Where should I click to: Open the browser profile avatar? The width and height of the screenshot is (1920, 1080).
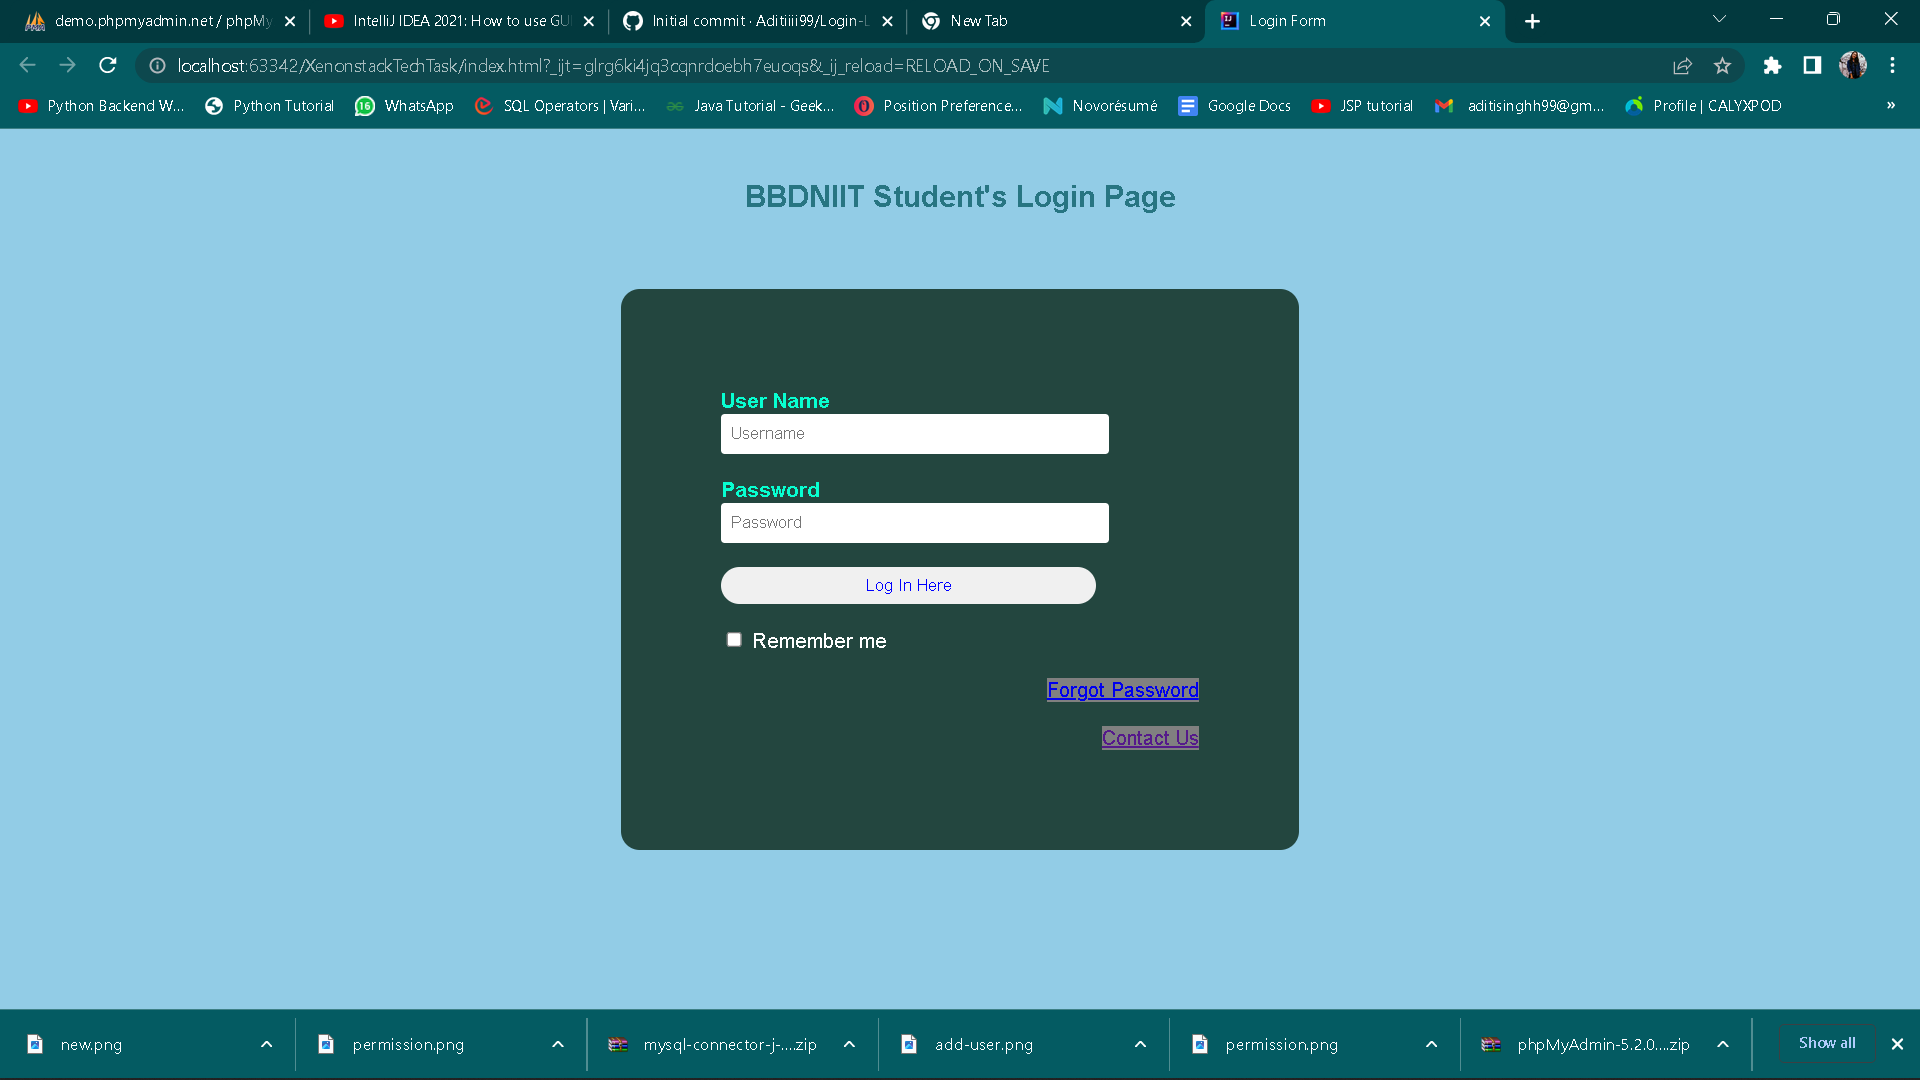(x=1853, y=65)
